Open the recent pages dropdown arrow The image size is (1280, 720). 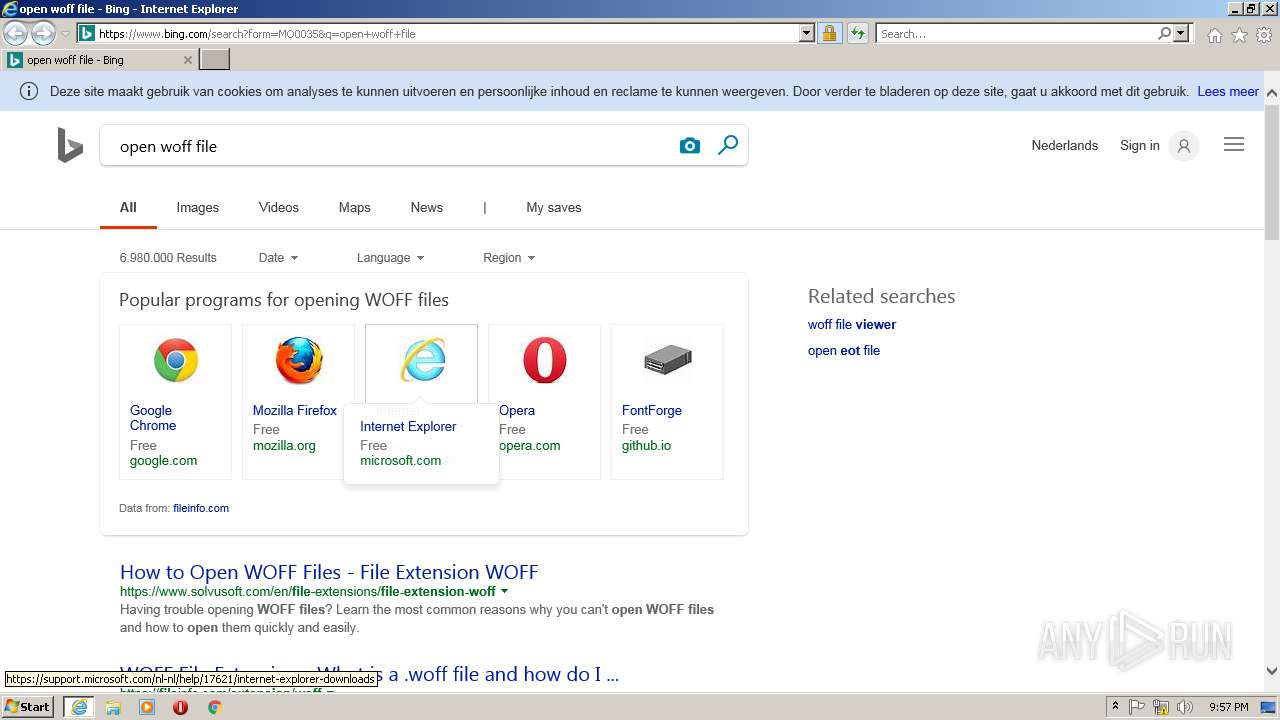(65, 34)
